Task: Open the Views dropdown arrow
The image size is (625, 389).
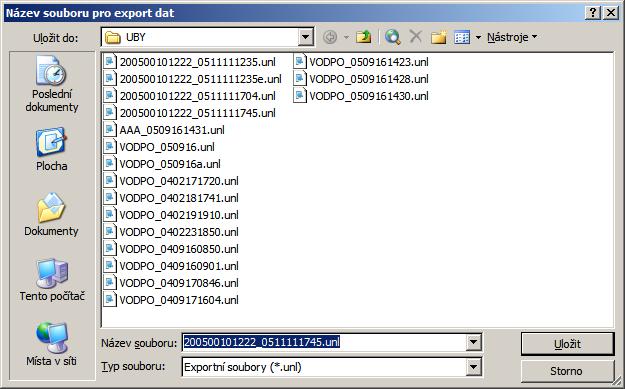Action: point(478,37)
